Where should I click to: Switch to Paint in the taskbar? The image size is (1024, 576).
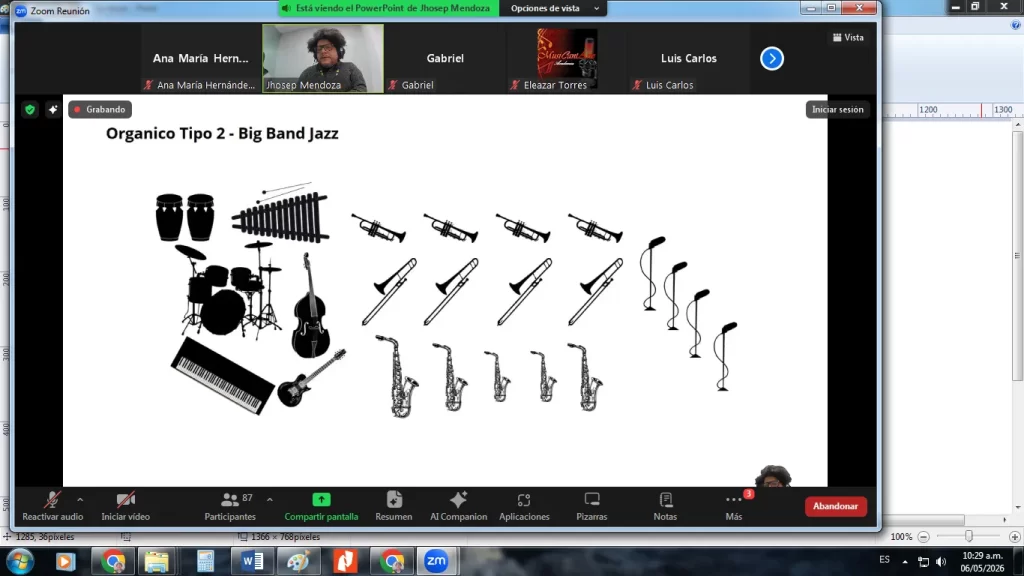point(298,561)
